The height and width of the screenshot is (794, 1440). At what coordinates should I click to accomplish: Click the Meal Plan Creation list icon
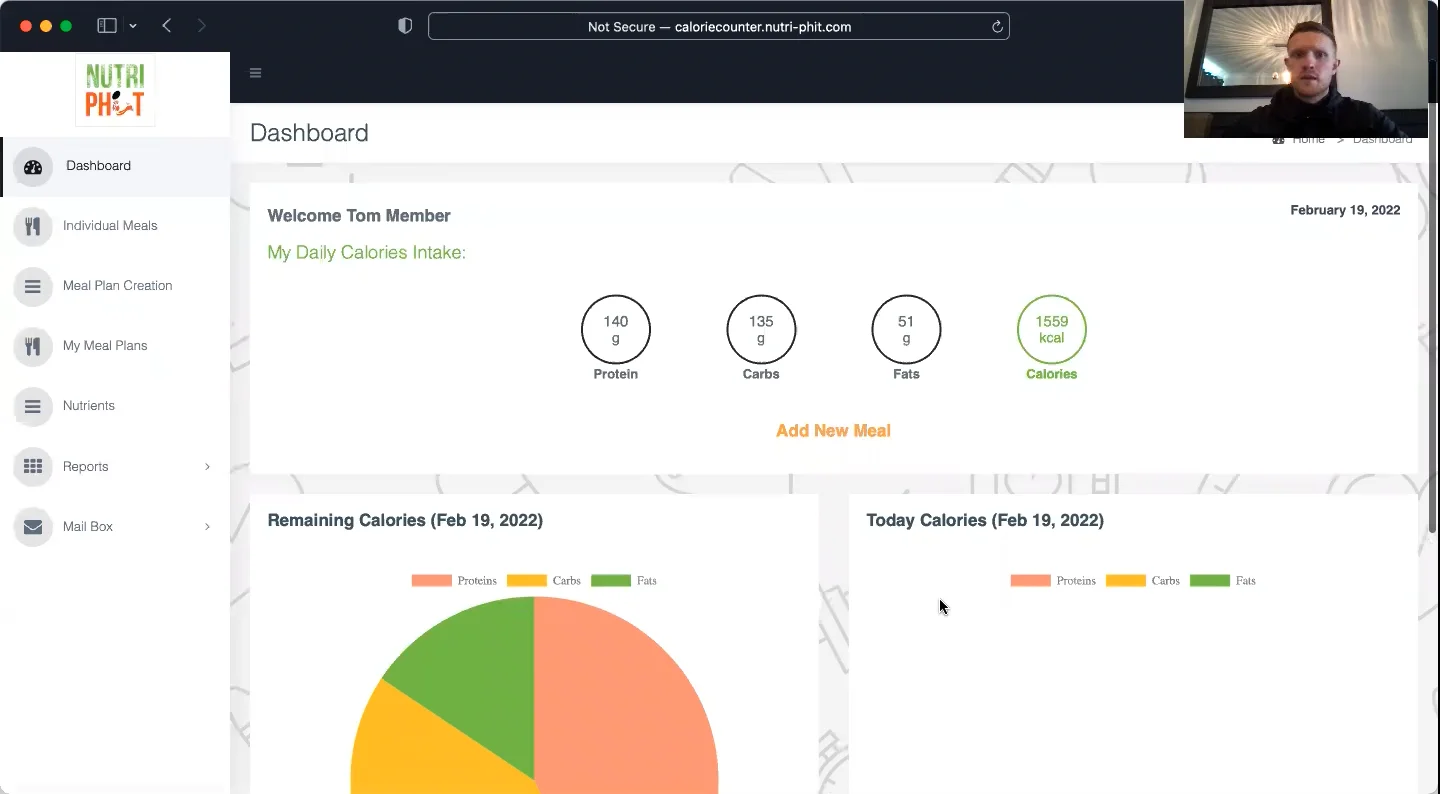[33, 286]
